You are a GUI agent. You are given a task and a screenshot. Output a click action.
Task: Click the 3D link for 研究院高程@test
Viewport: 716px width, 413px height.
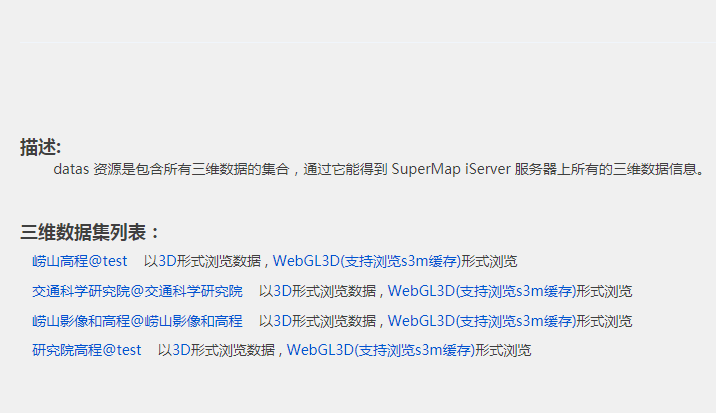(181, 350)
